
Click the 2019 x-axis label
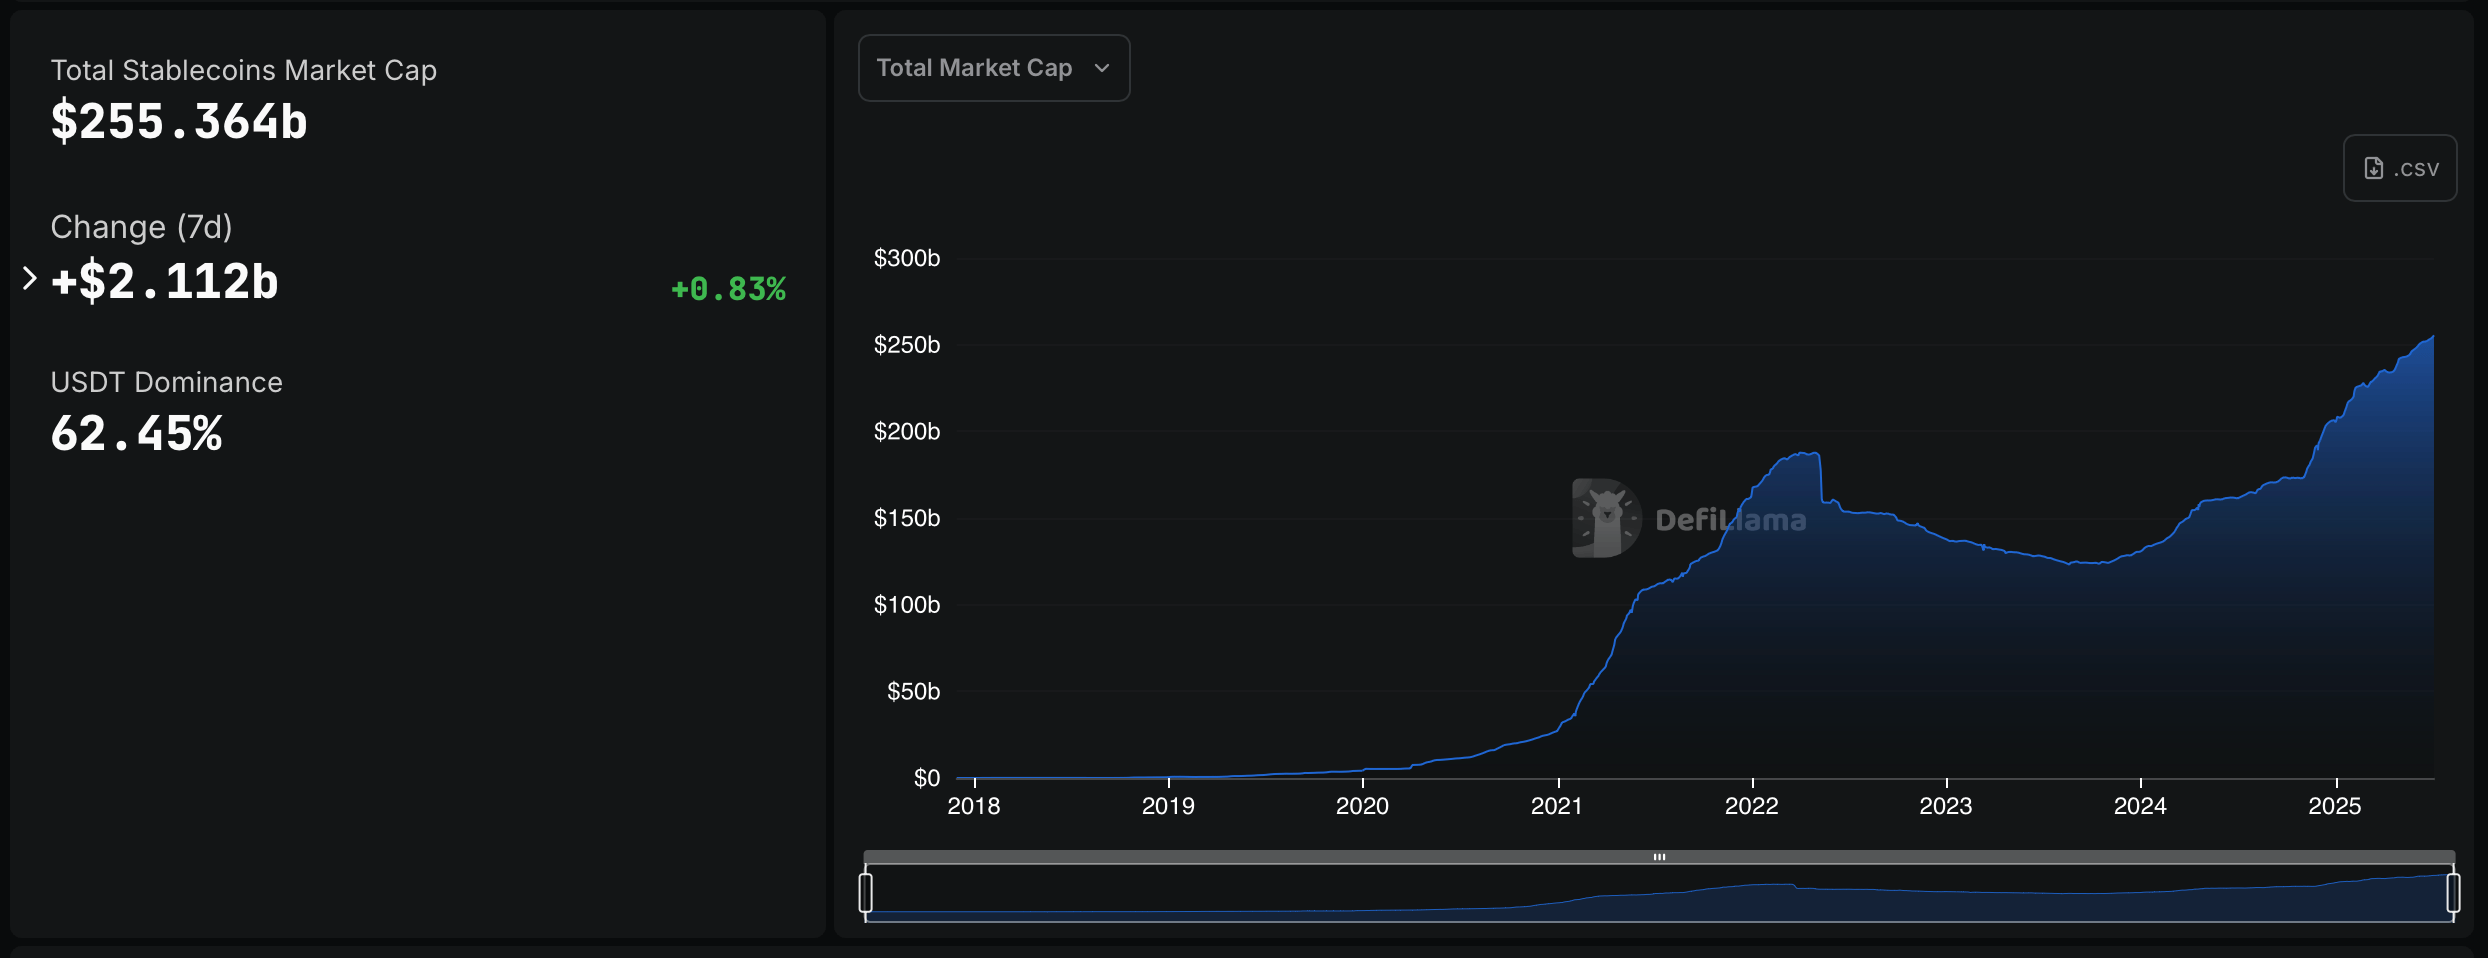[x=1168, y=806]
